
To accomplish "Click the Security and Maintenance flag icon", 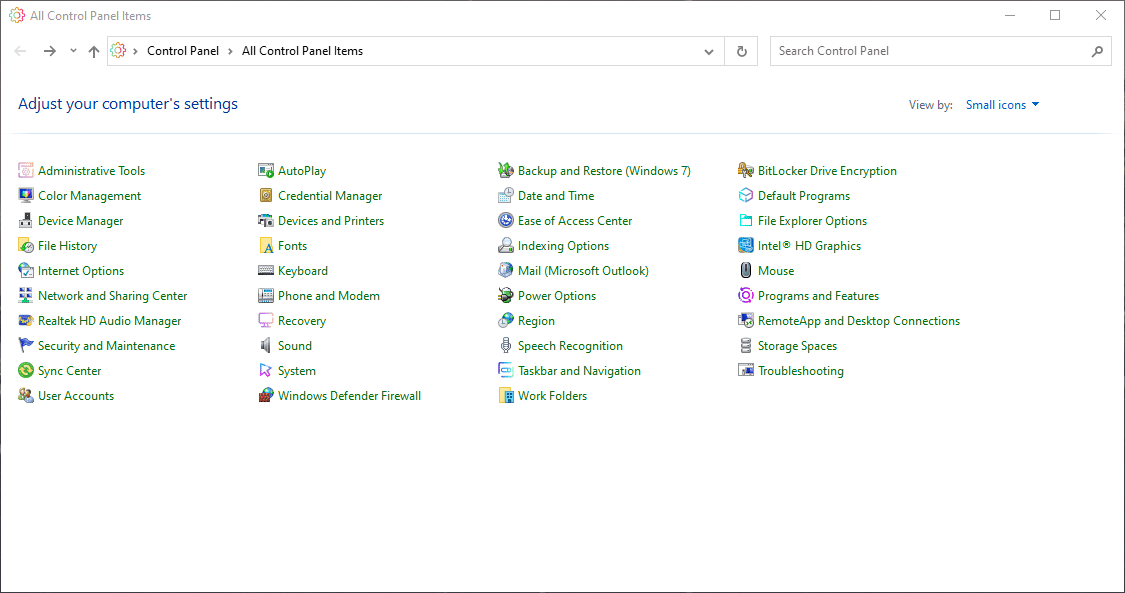I will tap(26, 346).
